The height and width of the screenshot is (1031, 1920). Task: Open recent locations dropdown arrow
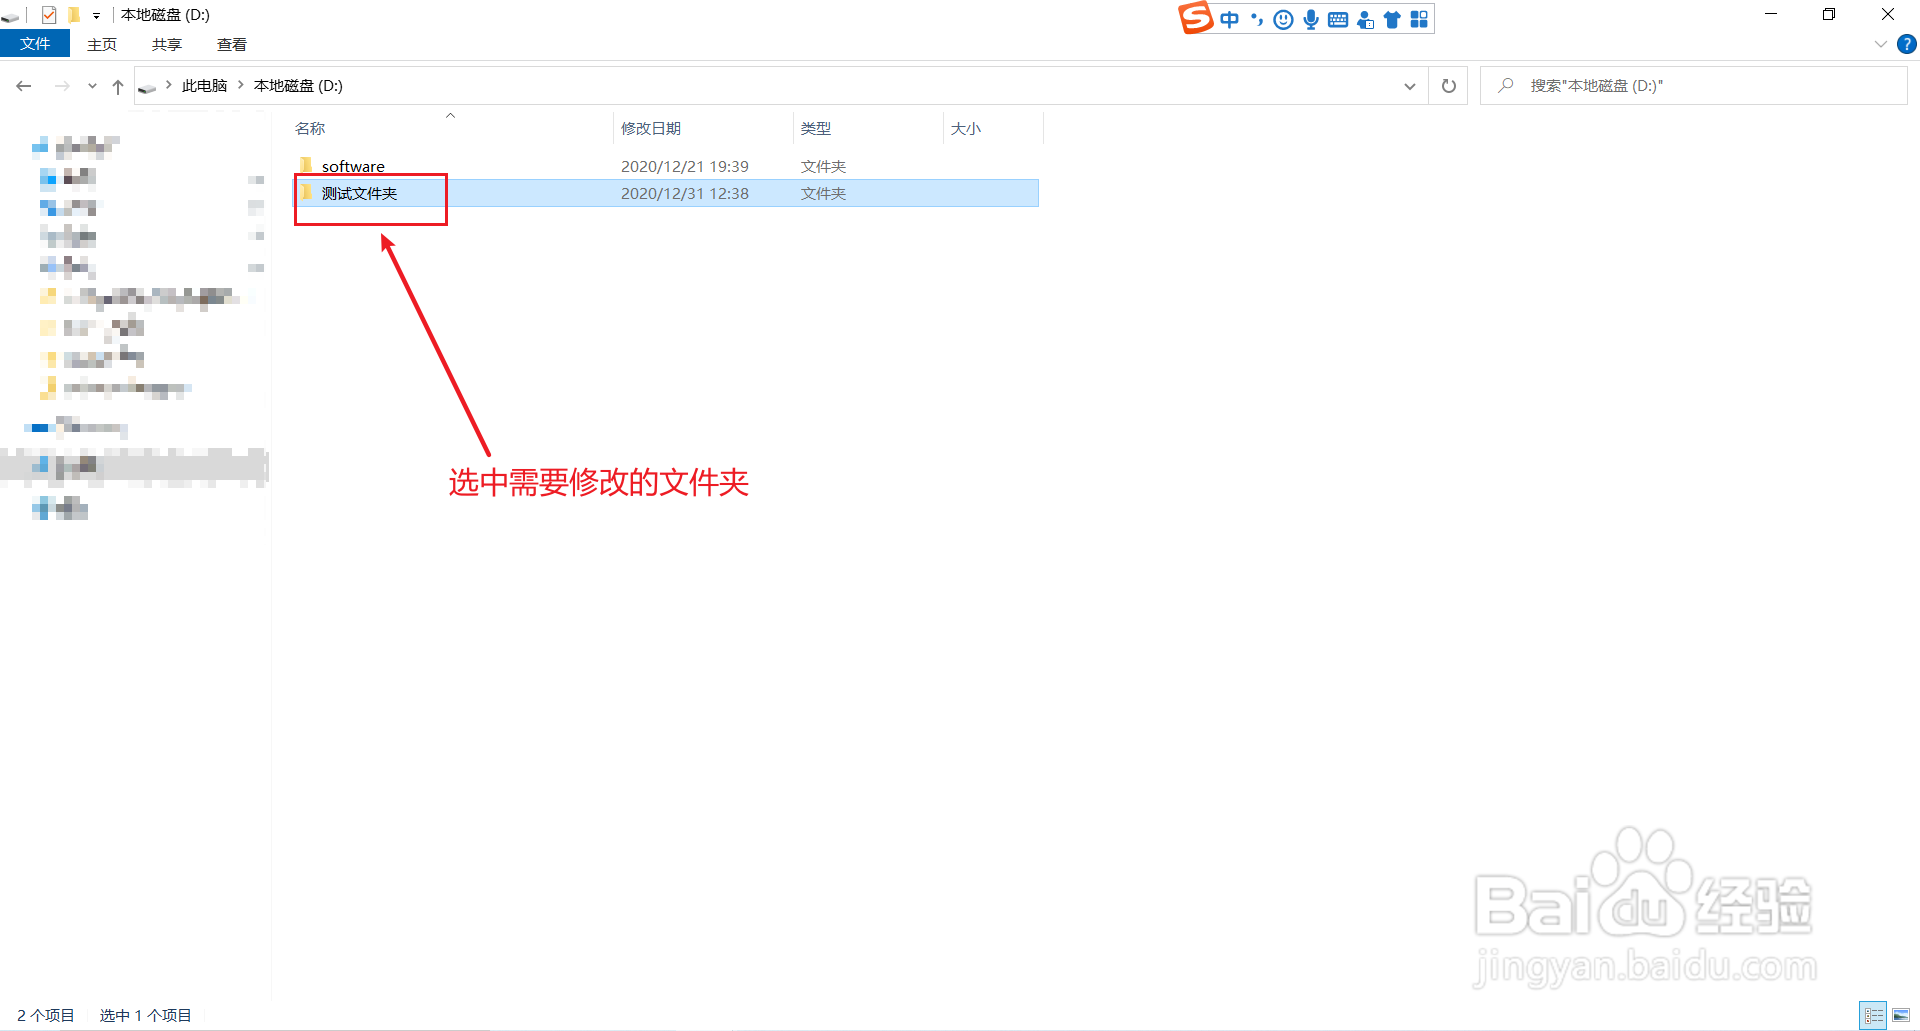coord(92,86)
